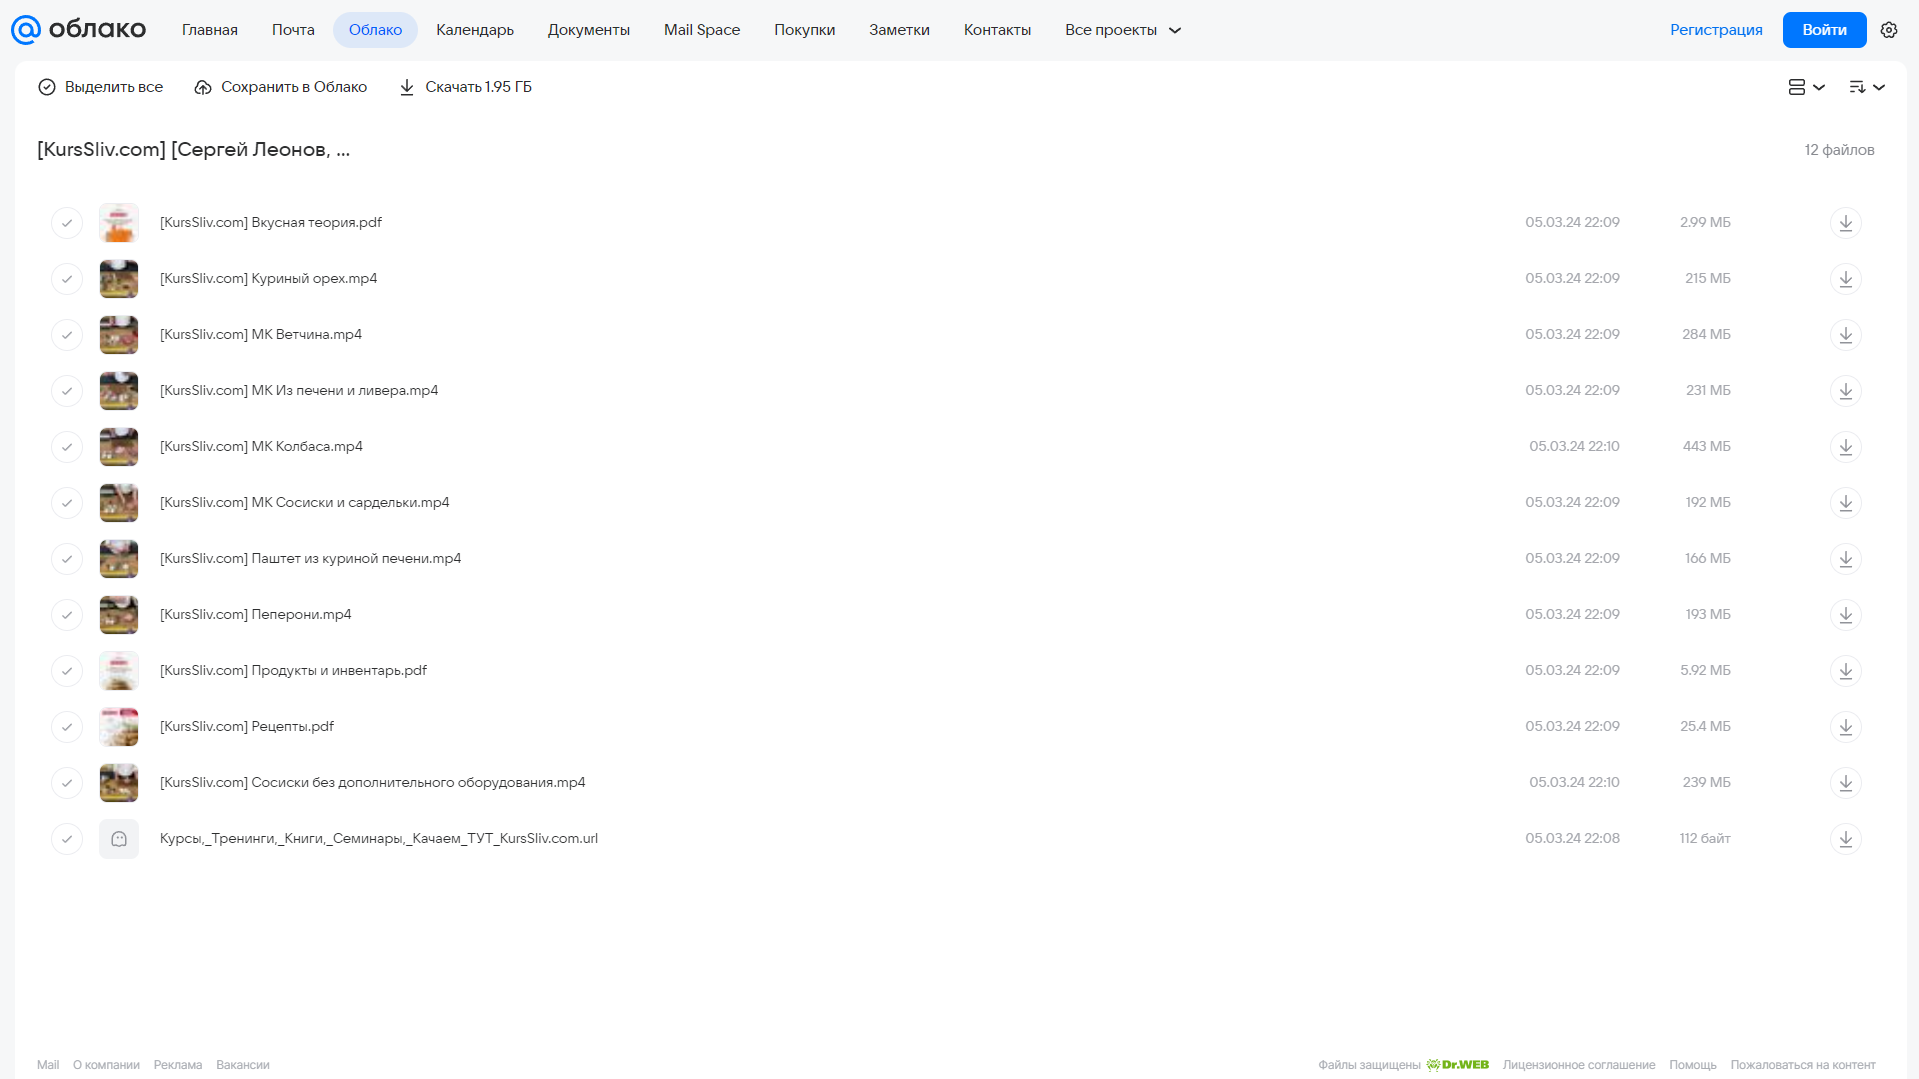Open the view mode dropdown
This screenshot has width=1919, height=1079.
1806,87
